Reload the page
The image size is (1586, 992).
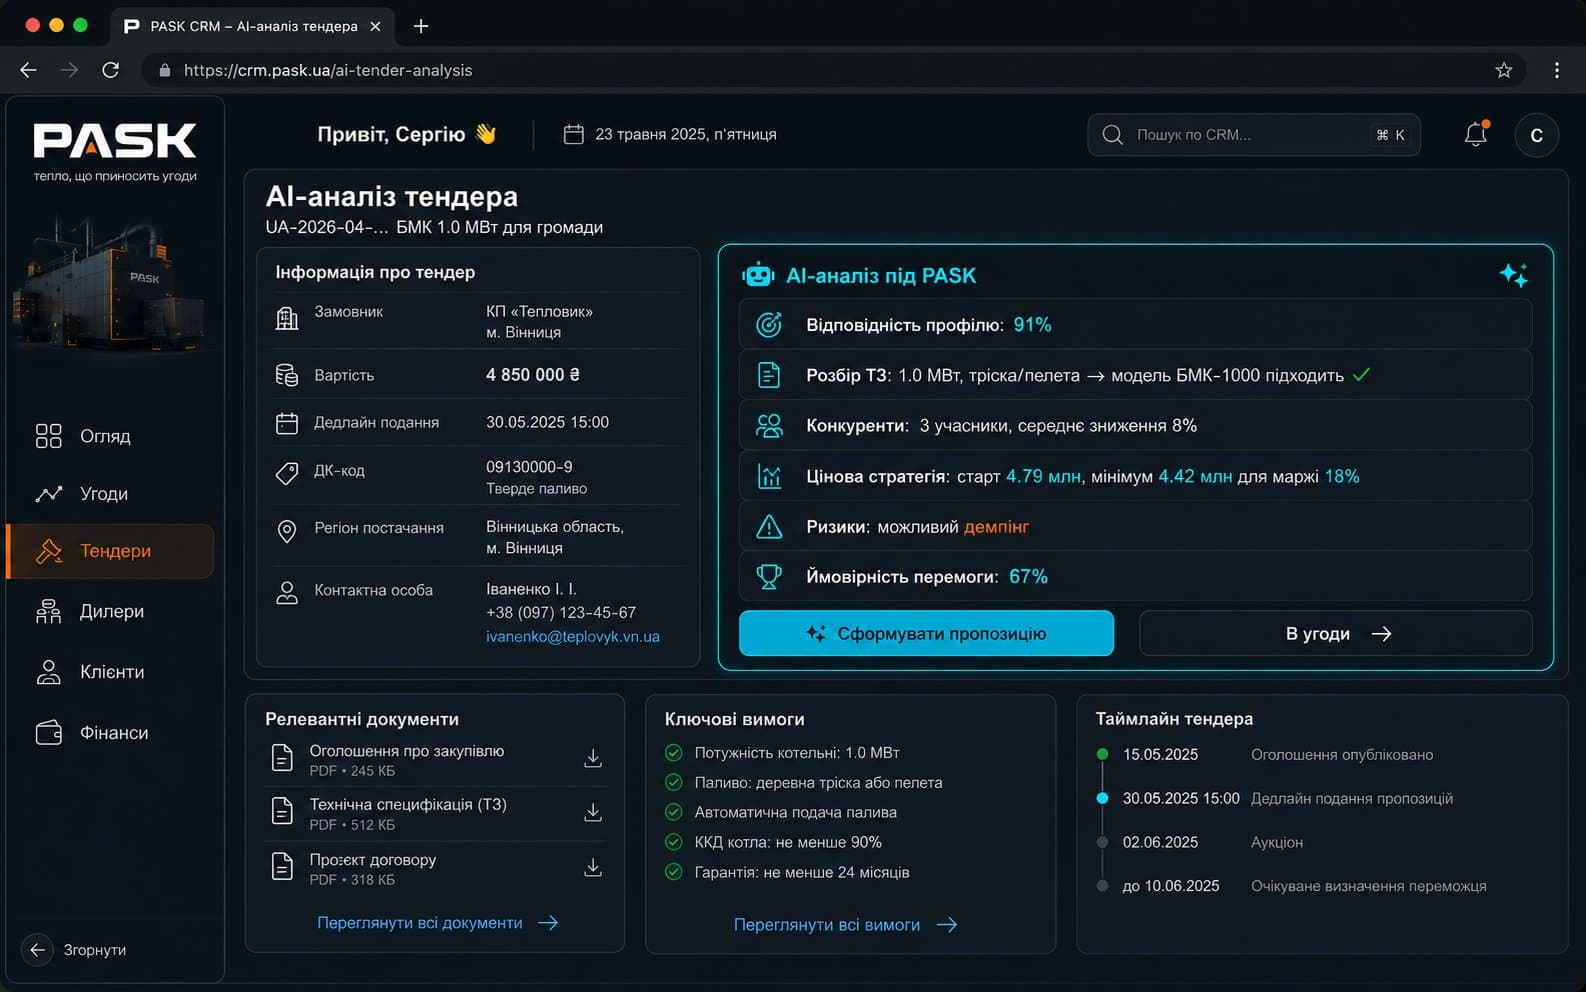click(x=111, y=70)
